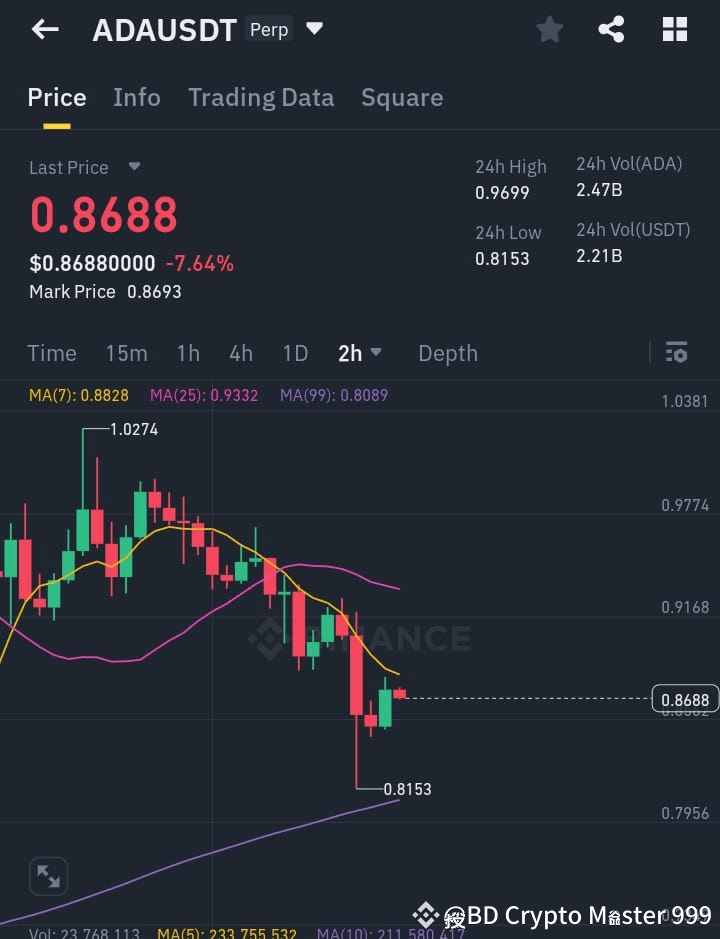The image size is (720, 939).
Task: Expand chart to fullscreen via bottom-left icon
Action: (x=48, y=876)
